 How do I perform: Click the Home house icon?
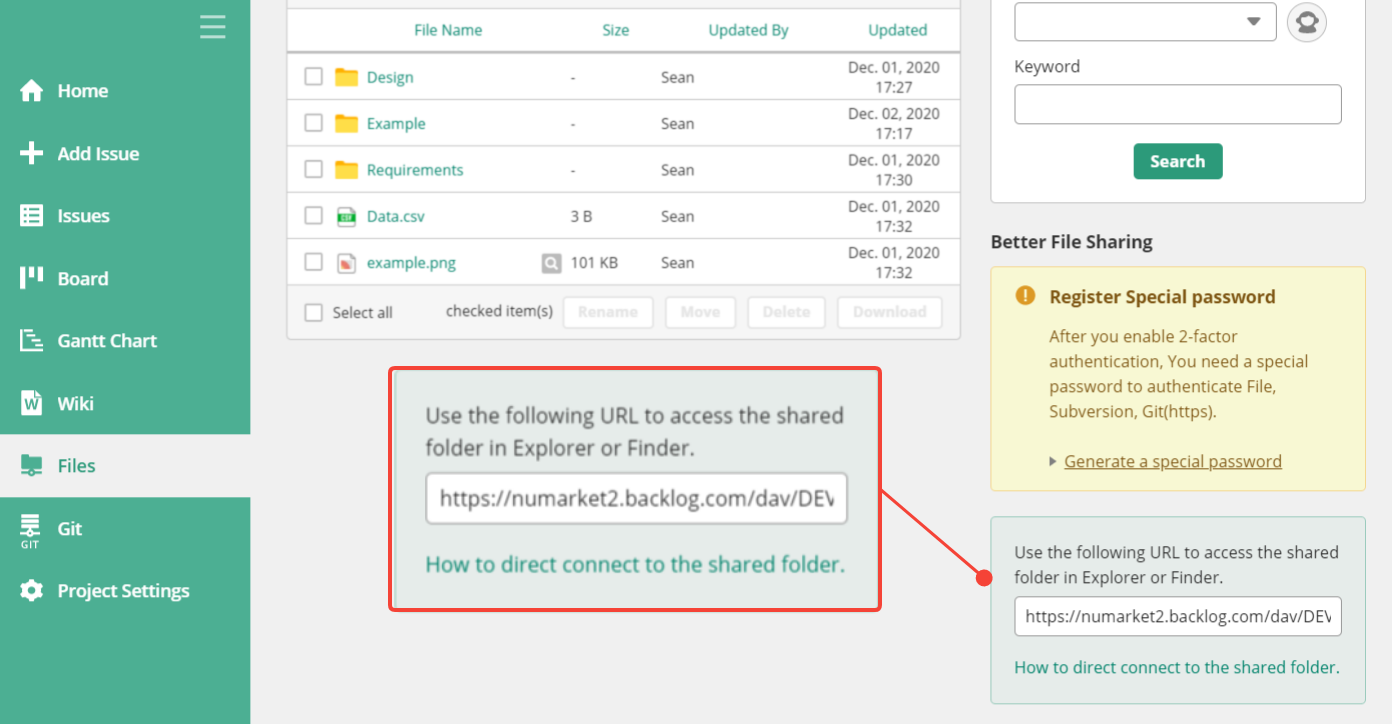click(x=31, y=91)
